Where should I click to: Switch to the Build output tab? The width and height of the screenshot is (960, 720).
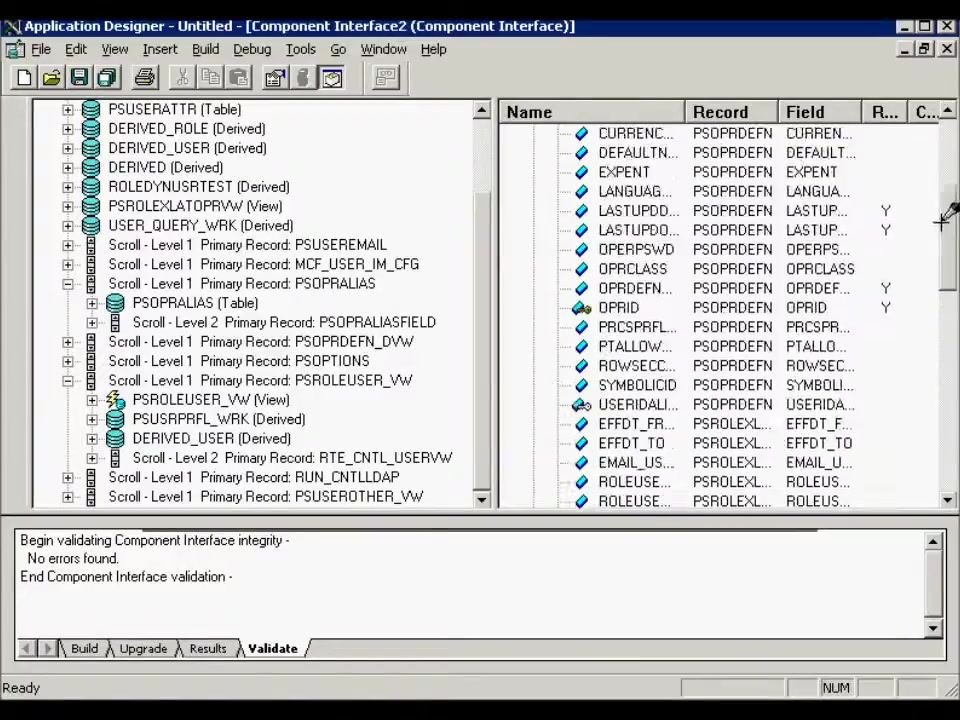click(x=84, y=648)
